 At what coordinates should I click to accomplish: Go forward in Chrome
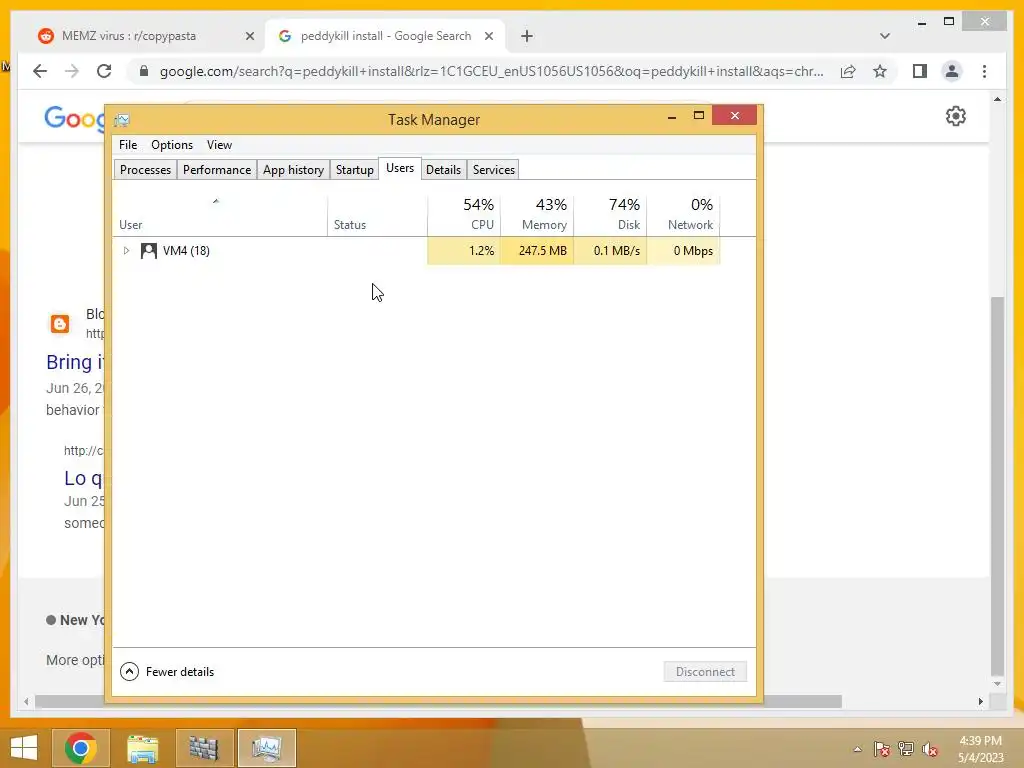[72, 71]
